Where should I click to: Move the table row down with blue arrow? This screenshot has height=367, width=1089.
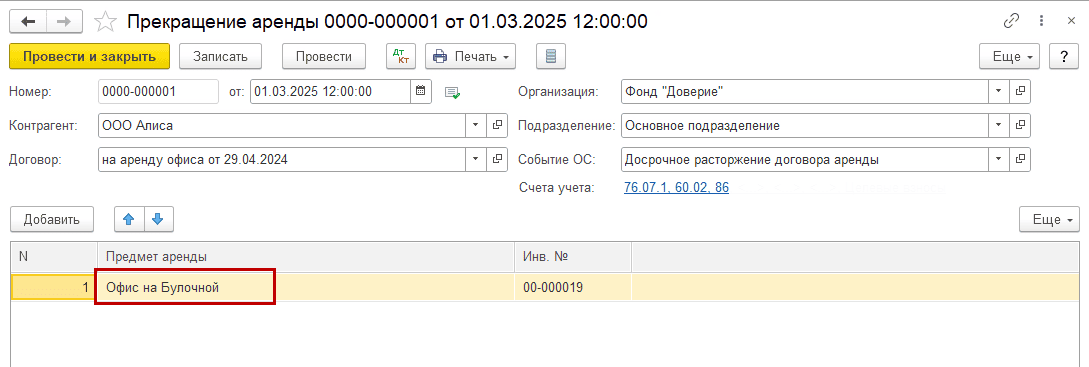[x=158, y=220]
